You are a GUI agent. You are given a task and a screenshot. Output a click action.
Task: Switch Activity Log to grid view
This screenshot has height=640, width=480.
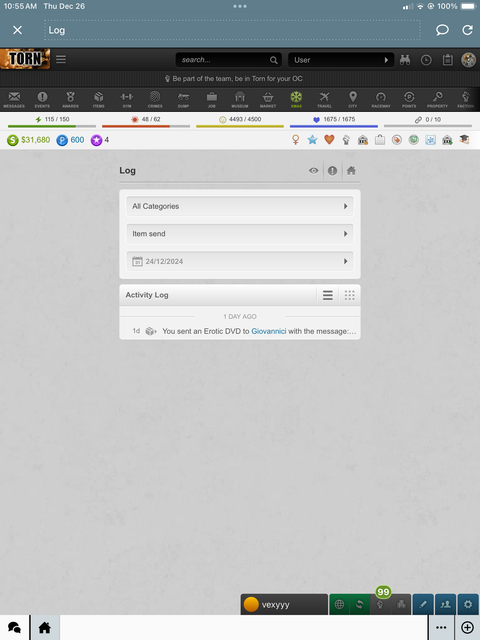[x=349, y=295]
